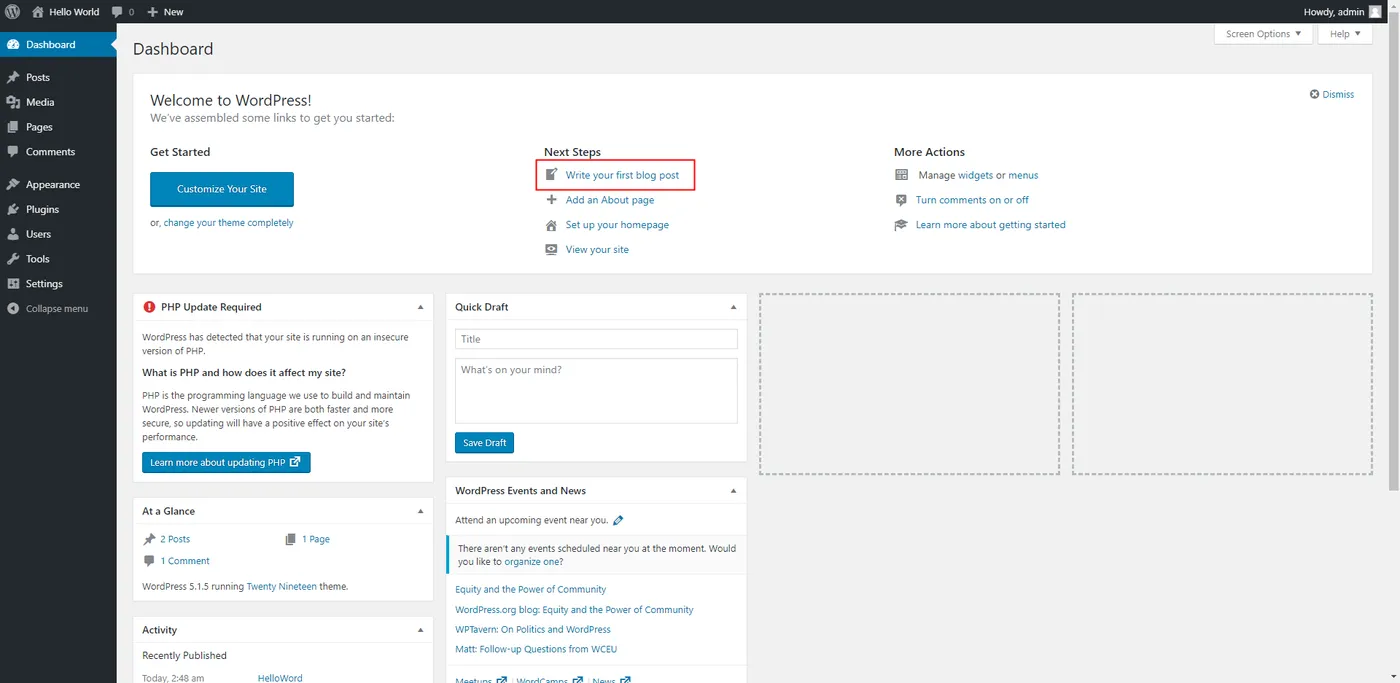Viewport: 1400px width, 683px height.
Task: Click the WordPress logo in admin bar
Action: [x=13, y=12]
